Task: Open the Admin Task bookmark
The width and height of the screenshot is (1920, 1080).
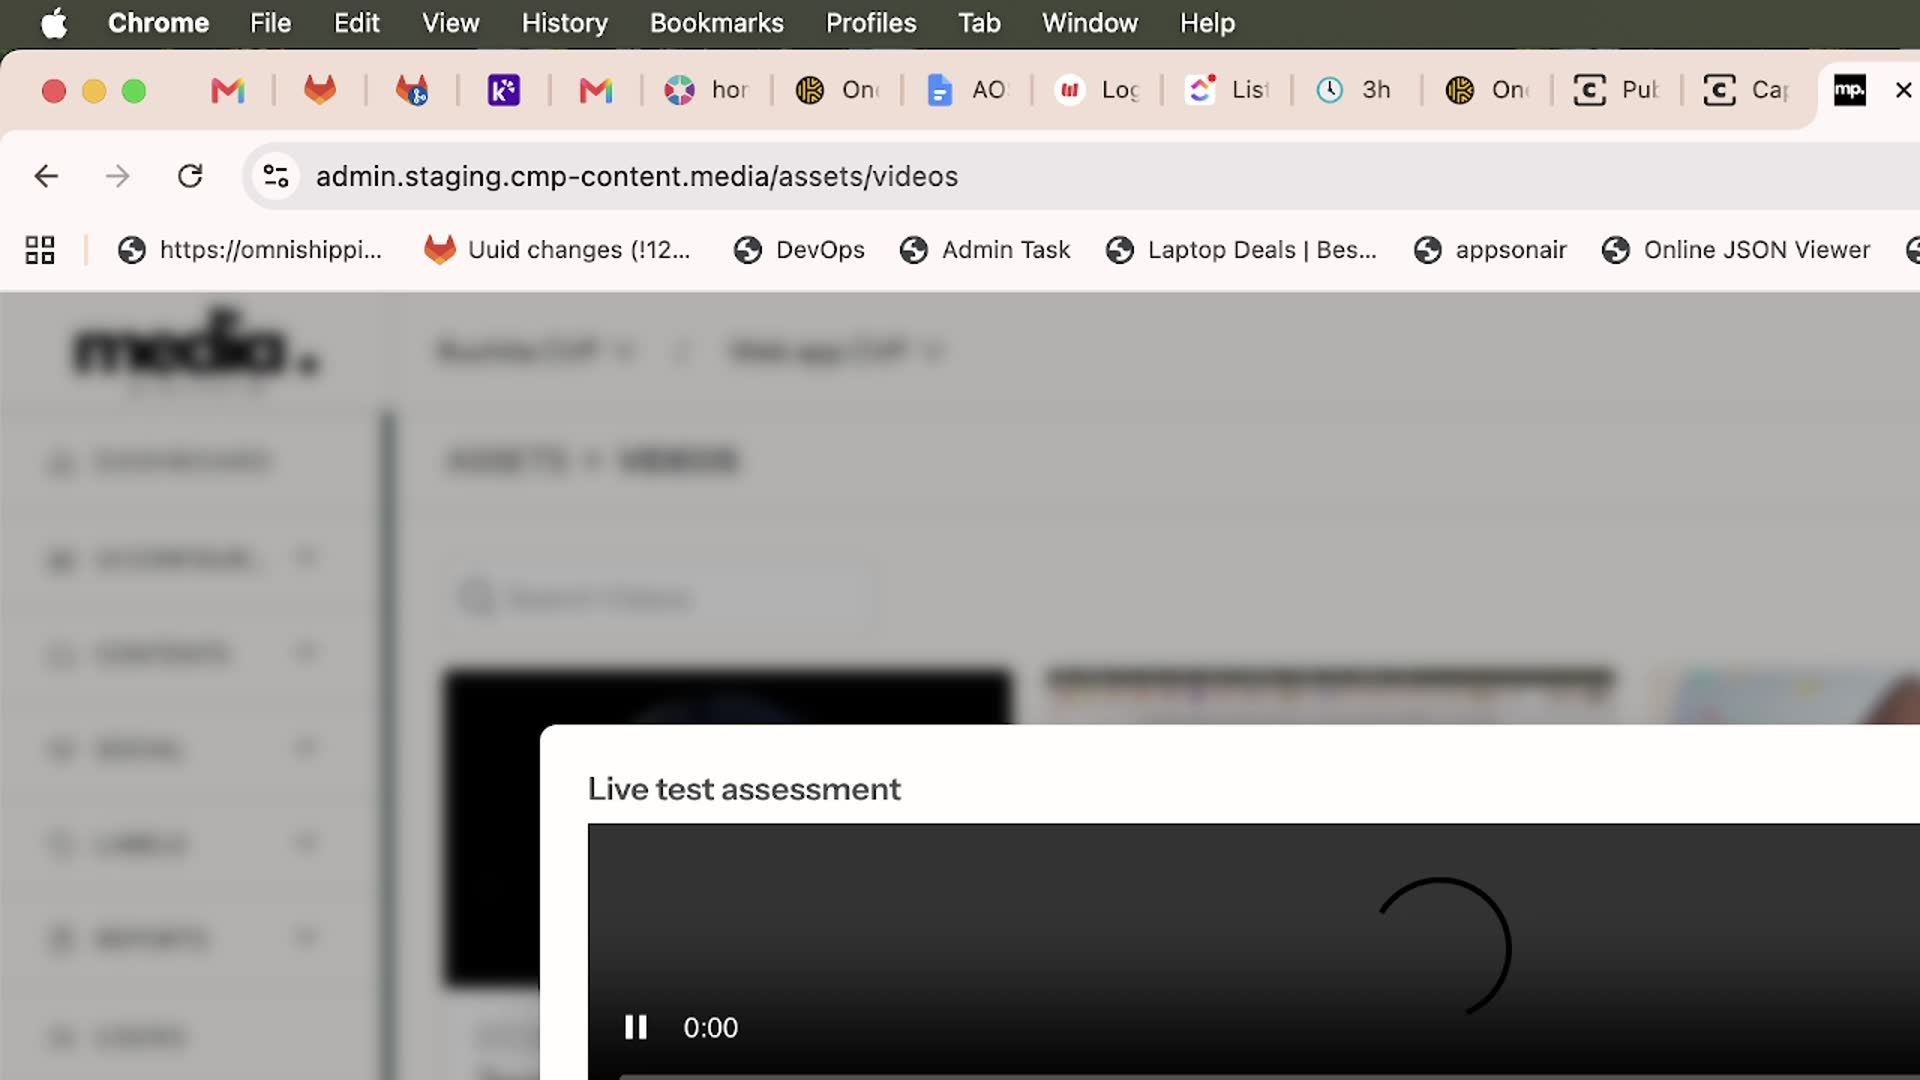Action: pos(985,250)
